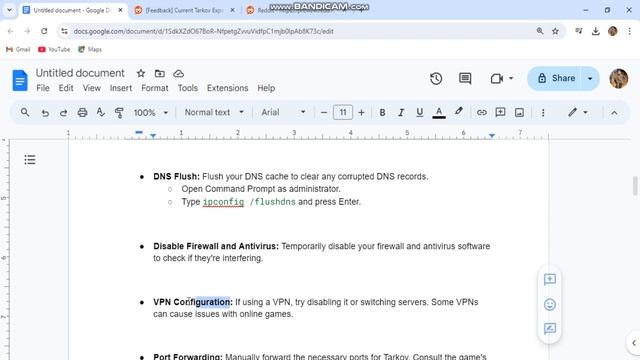Screen dimensions: 640x360
Task: Suggest edits from side margin panel
Action: click(550, 329)
